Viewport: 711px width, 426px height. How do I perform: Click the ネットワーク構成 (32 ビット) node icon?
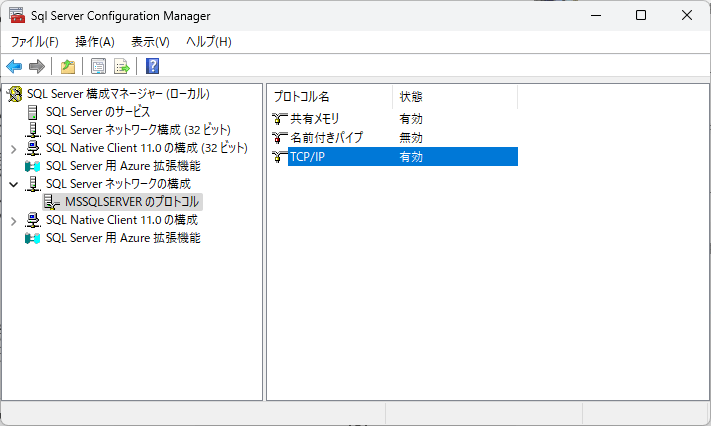(x=32, y=130)
